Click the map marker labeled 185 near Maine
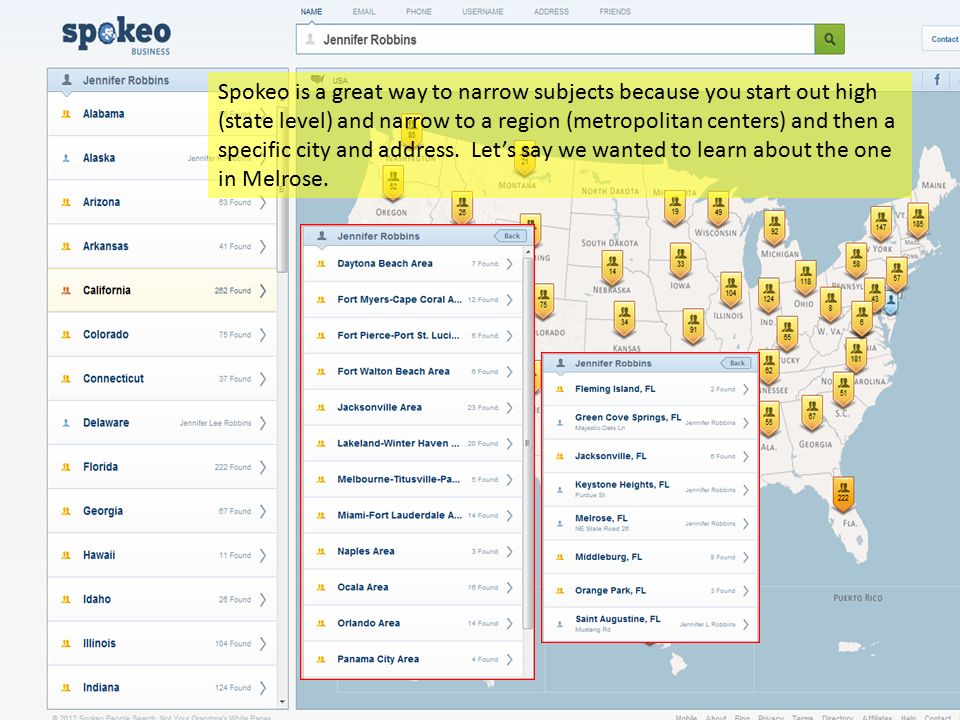The image size is (960, 720). pos(917,219)
